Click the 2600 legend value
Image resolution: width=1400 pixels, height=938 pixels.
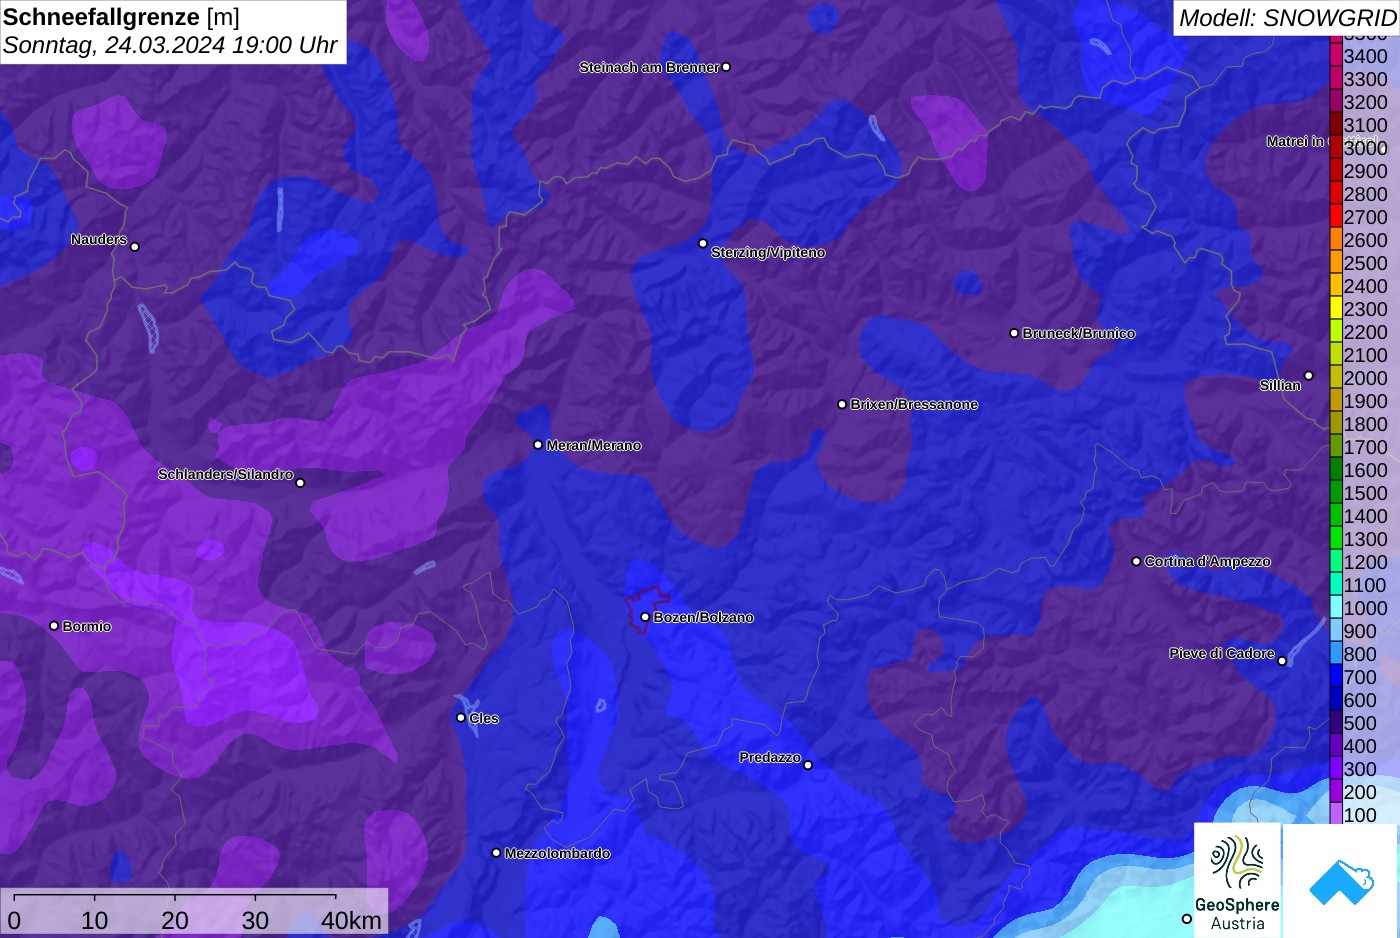(1366, 240)
